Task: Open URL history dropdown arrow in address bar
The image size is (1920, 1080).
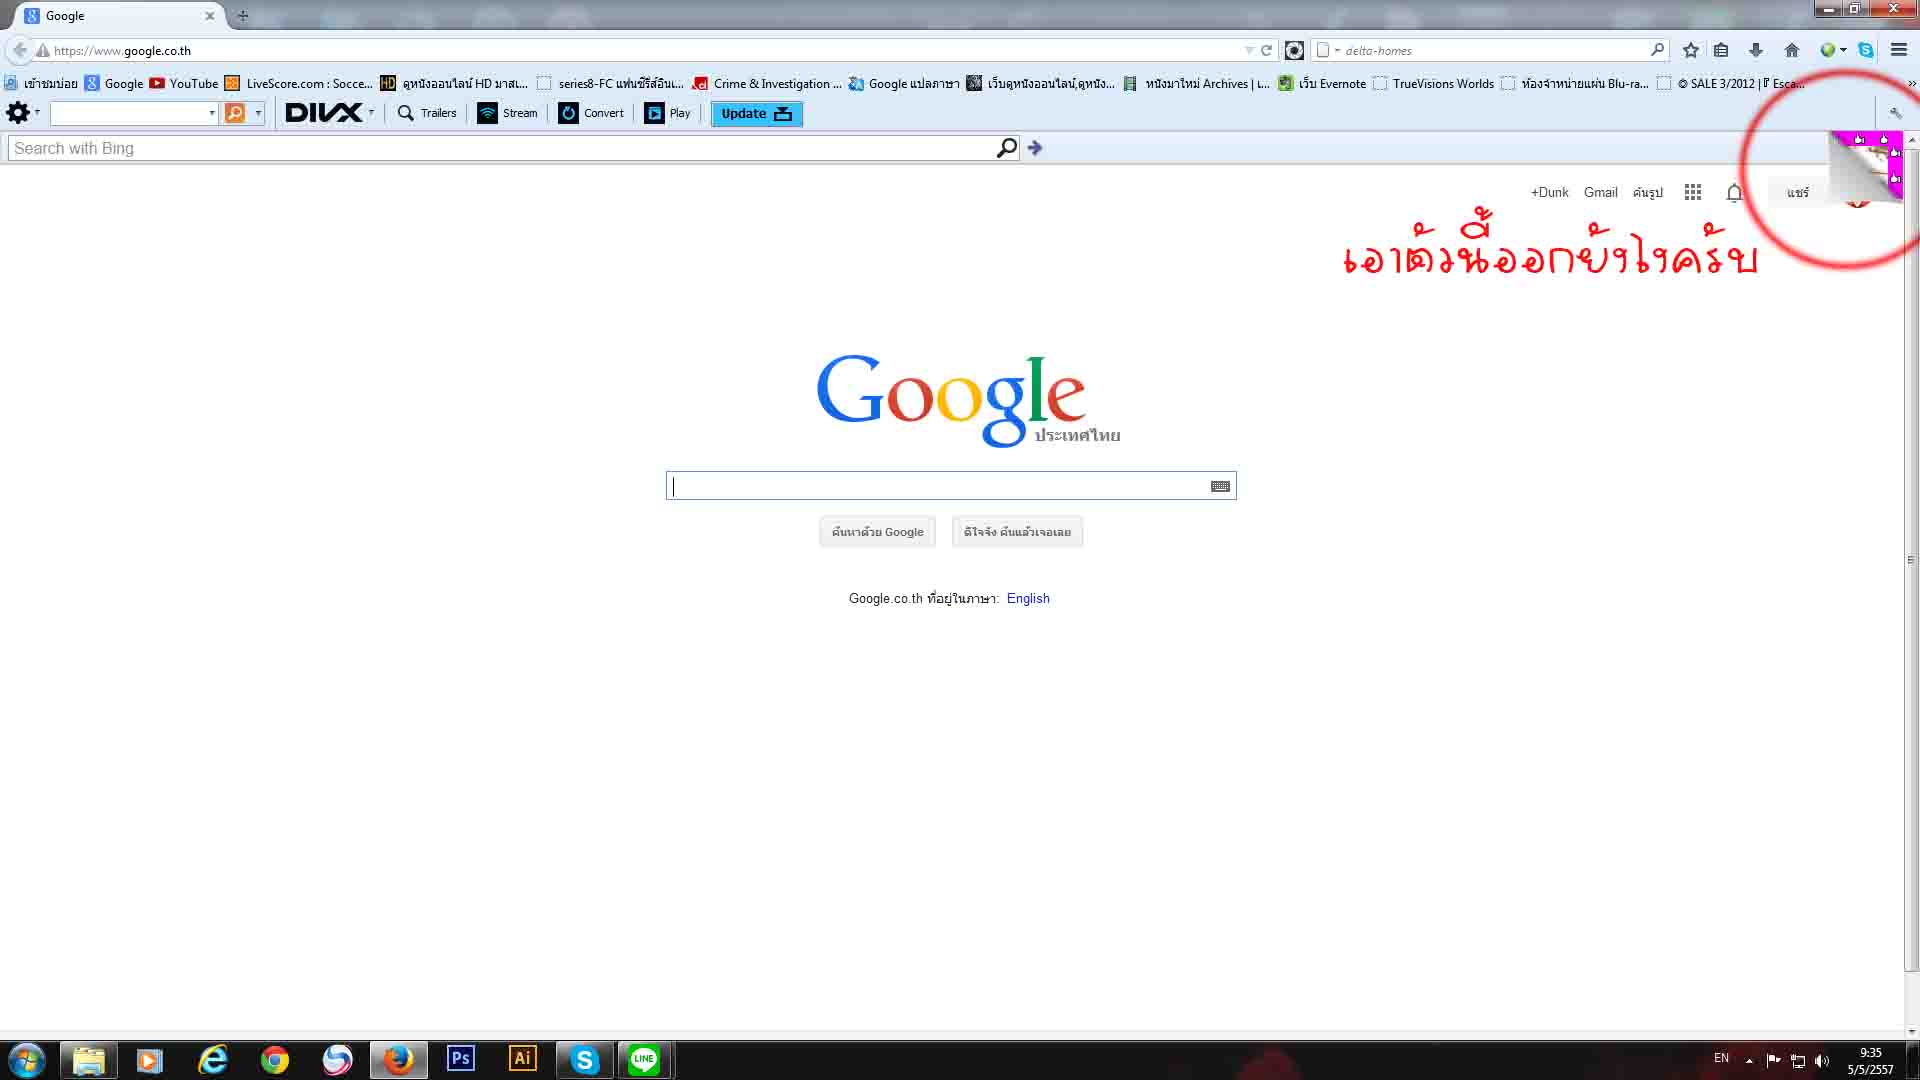Action: pyautogui.click(x=1249, y=50)
